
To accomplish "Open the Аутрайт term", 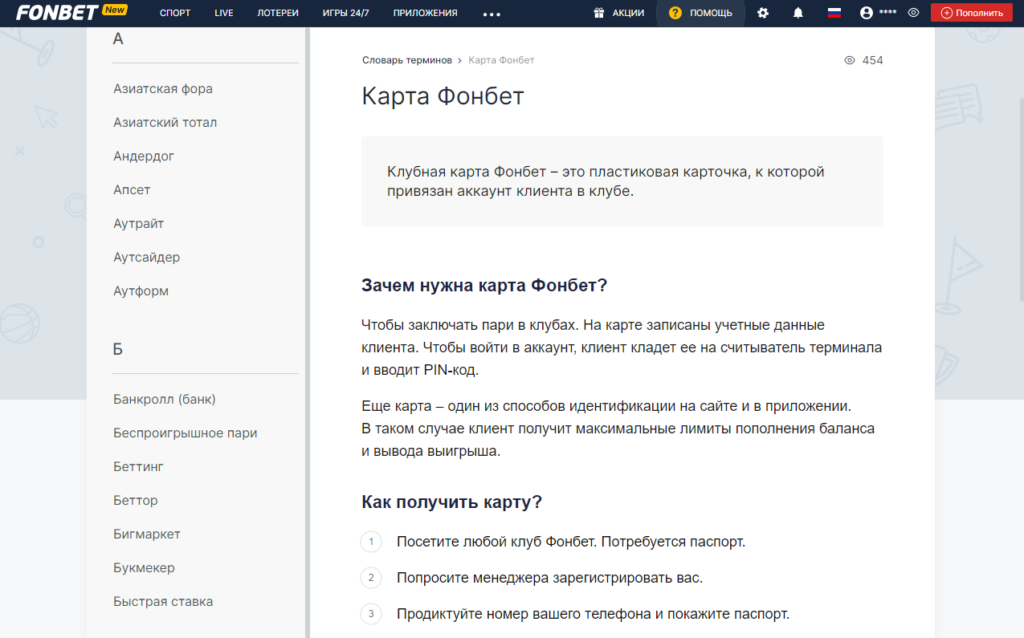I will (x=138, y=224).
